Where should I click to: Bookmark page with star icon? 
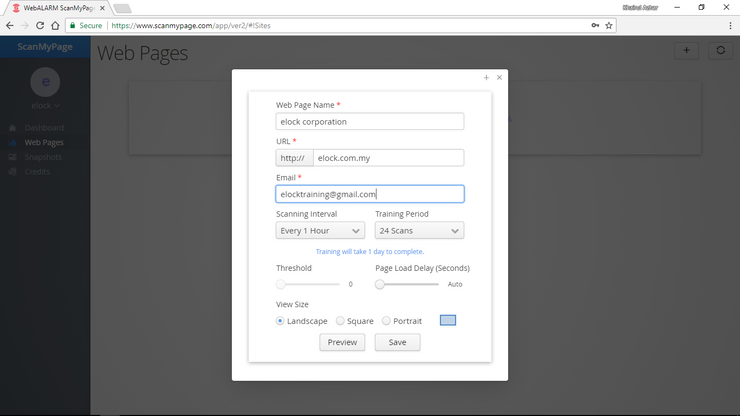(x=609, y=25)
